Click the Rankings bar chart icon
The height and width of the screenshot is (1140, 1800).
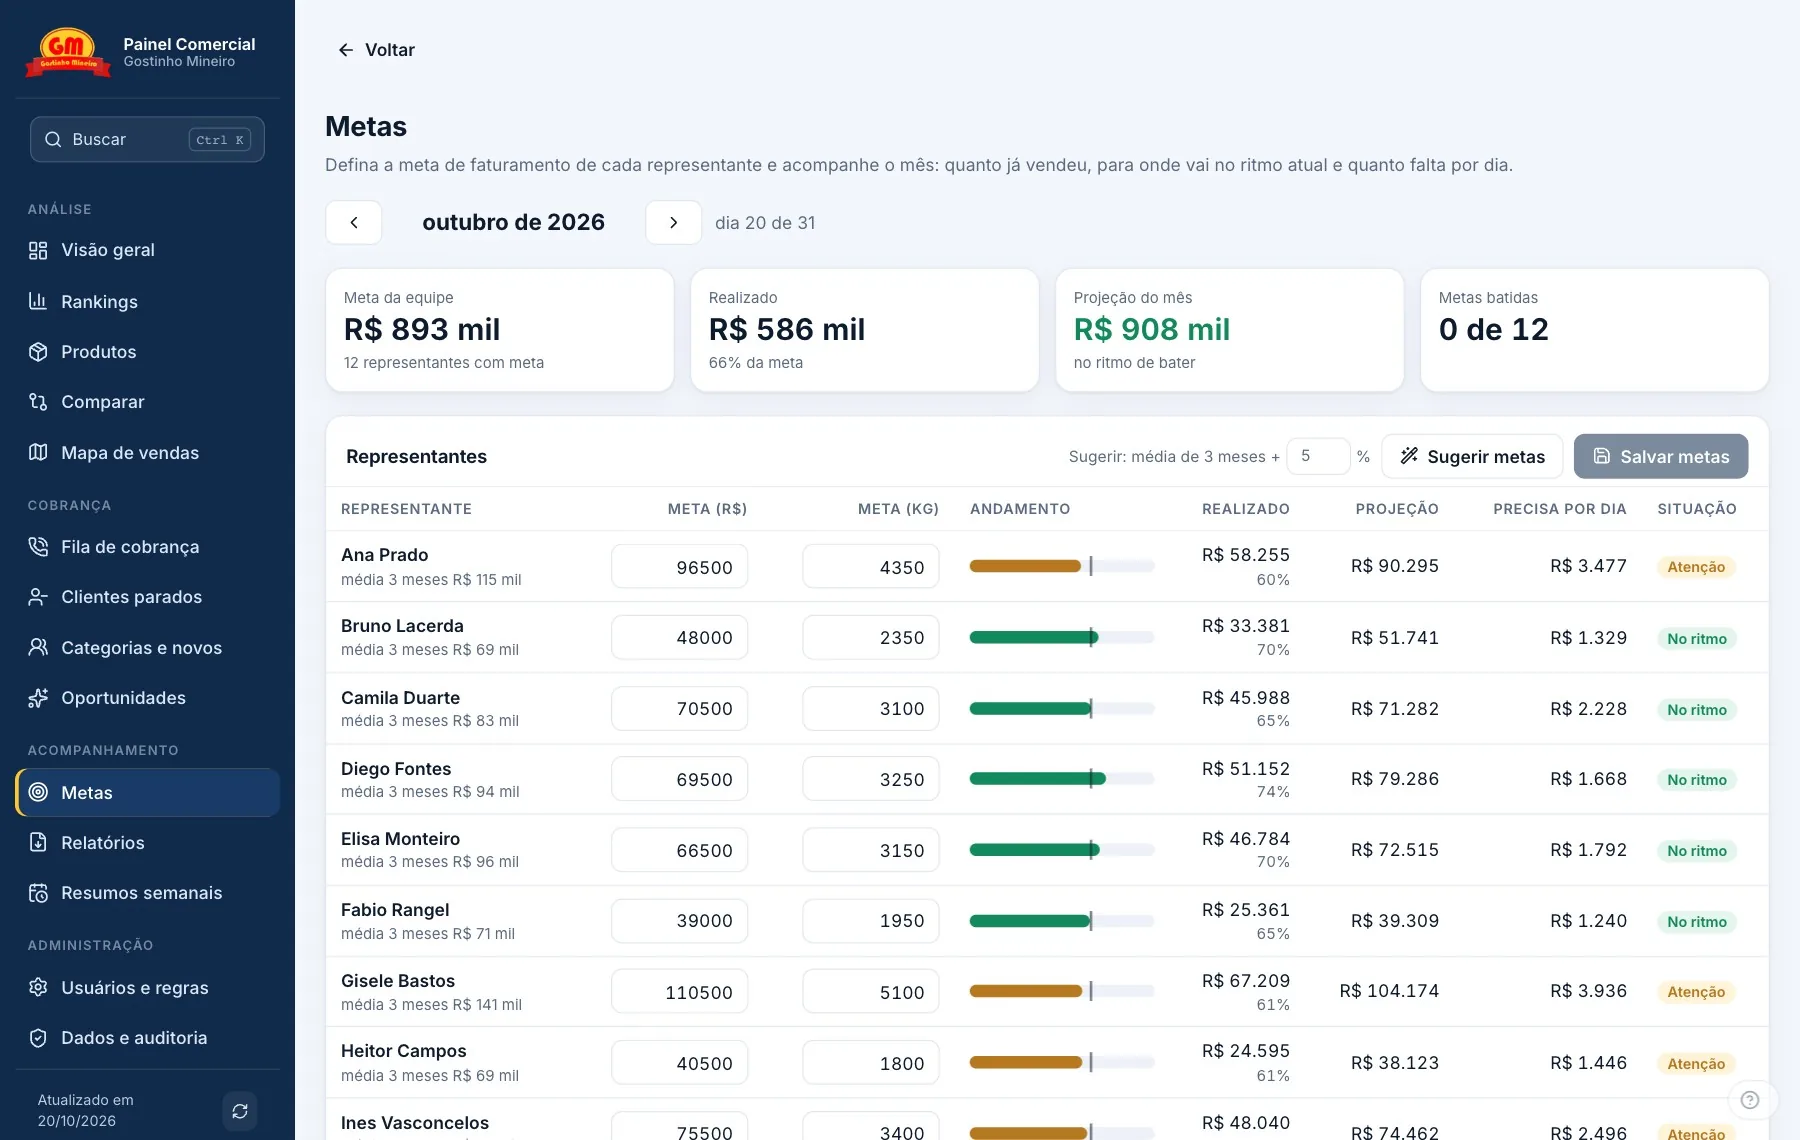[38, 301]
